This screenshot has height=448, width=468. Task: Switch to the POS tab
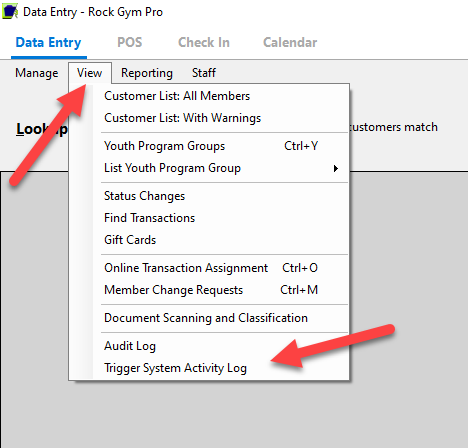click(x=130, y=42)
